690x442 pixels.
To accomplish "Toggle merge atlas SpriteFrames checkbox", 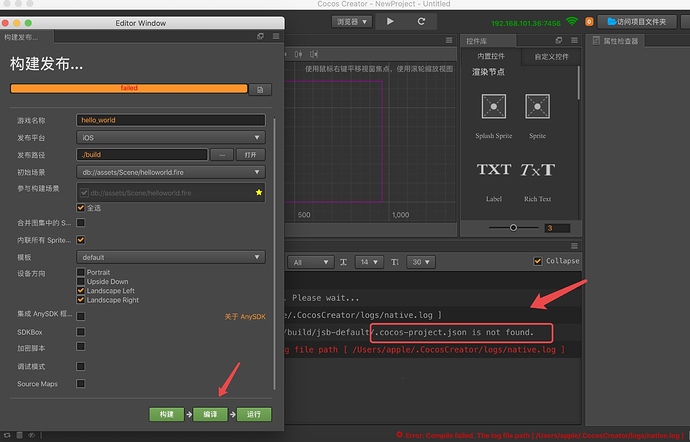I will 81,222.
